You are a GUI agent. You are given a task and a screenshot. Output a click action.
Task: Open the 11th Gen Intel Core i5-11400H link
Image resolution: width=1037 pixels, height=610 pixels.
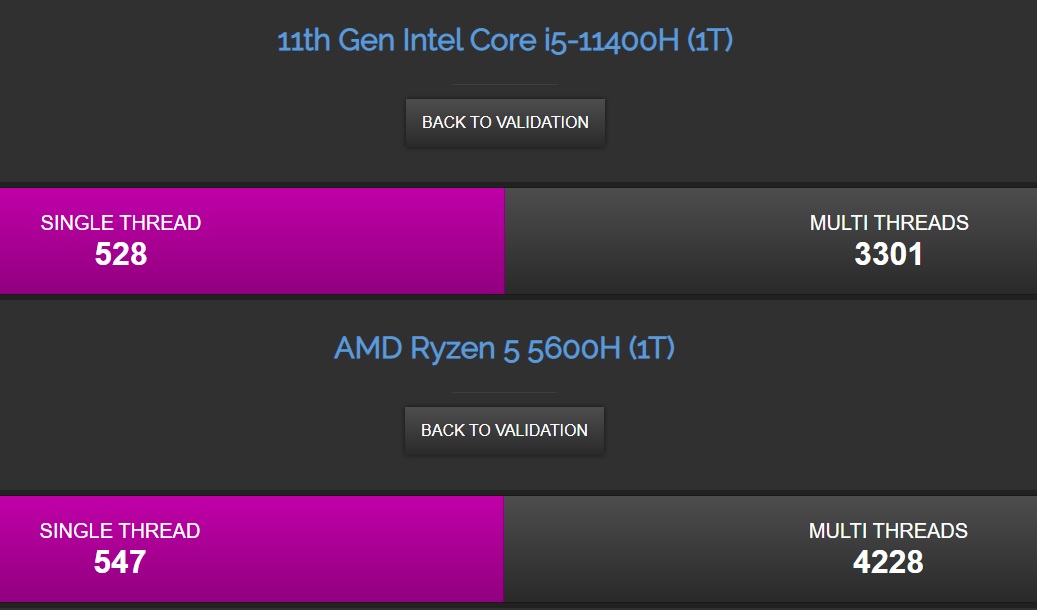505,39
